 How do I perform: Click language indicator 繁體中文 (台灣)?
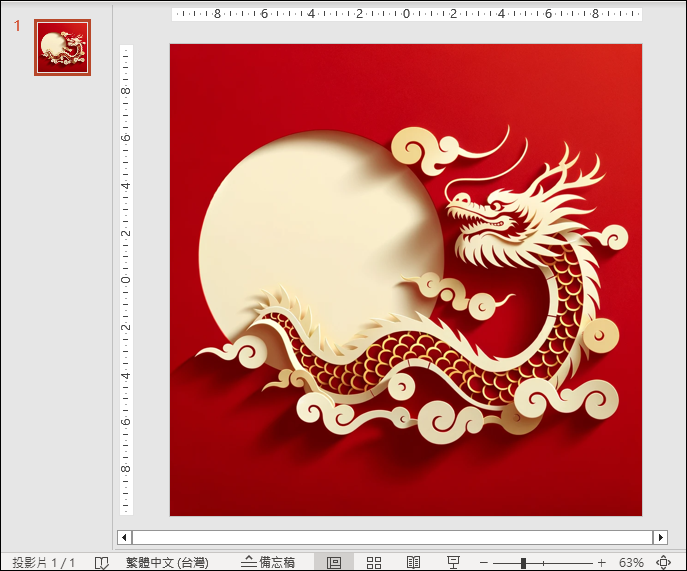click(x=167, y=562)
